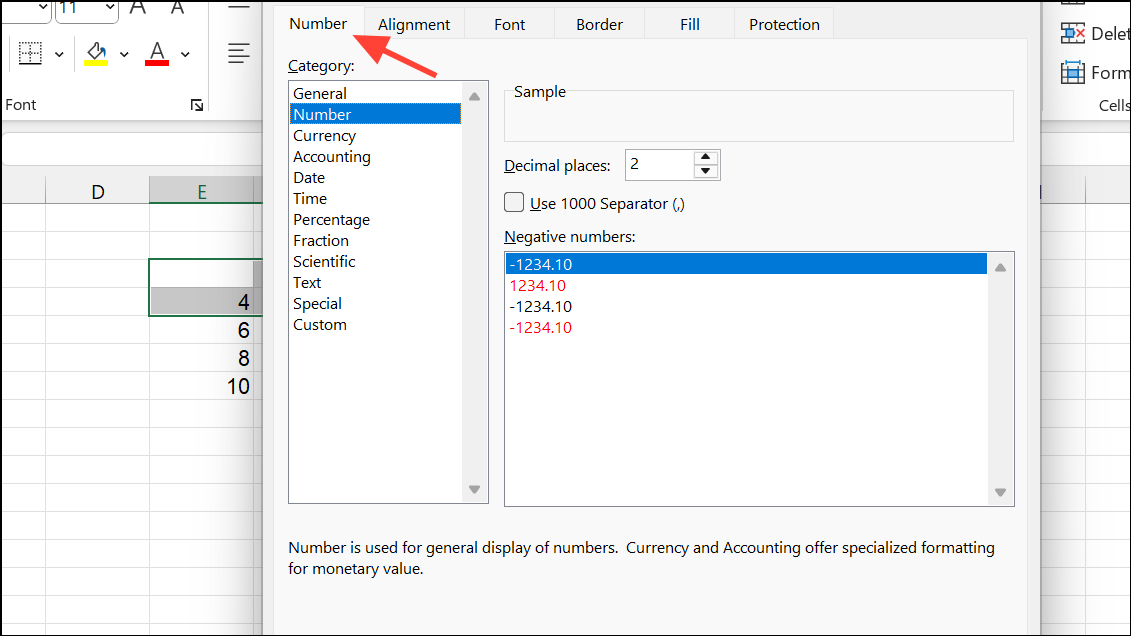Switch to the Protection tab
This screenshot has width=1131, height=636.
pos(783,23)
